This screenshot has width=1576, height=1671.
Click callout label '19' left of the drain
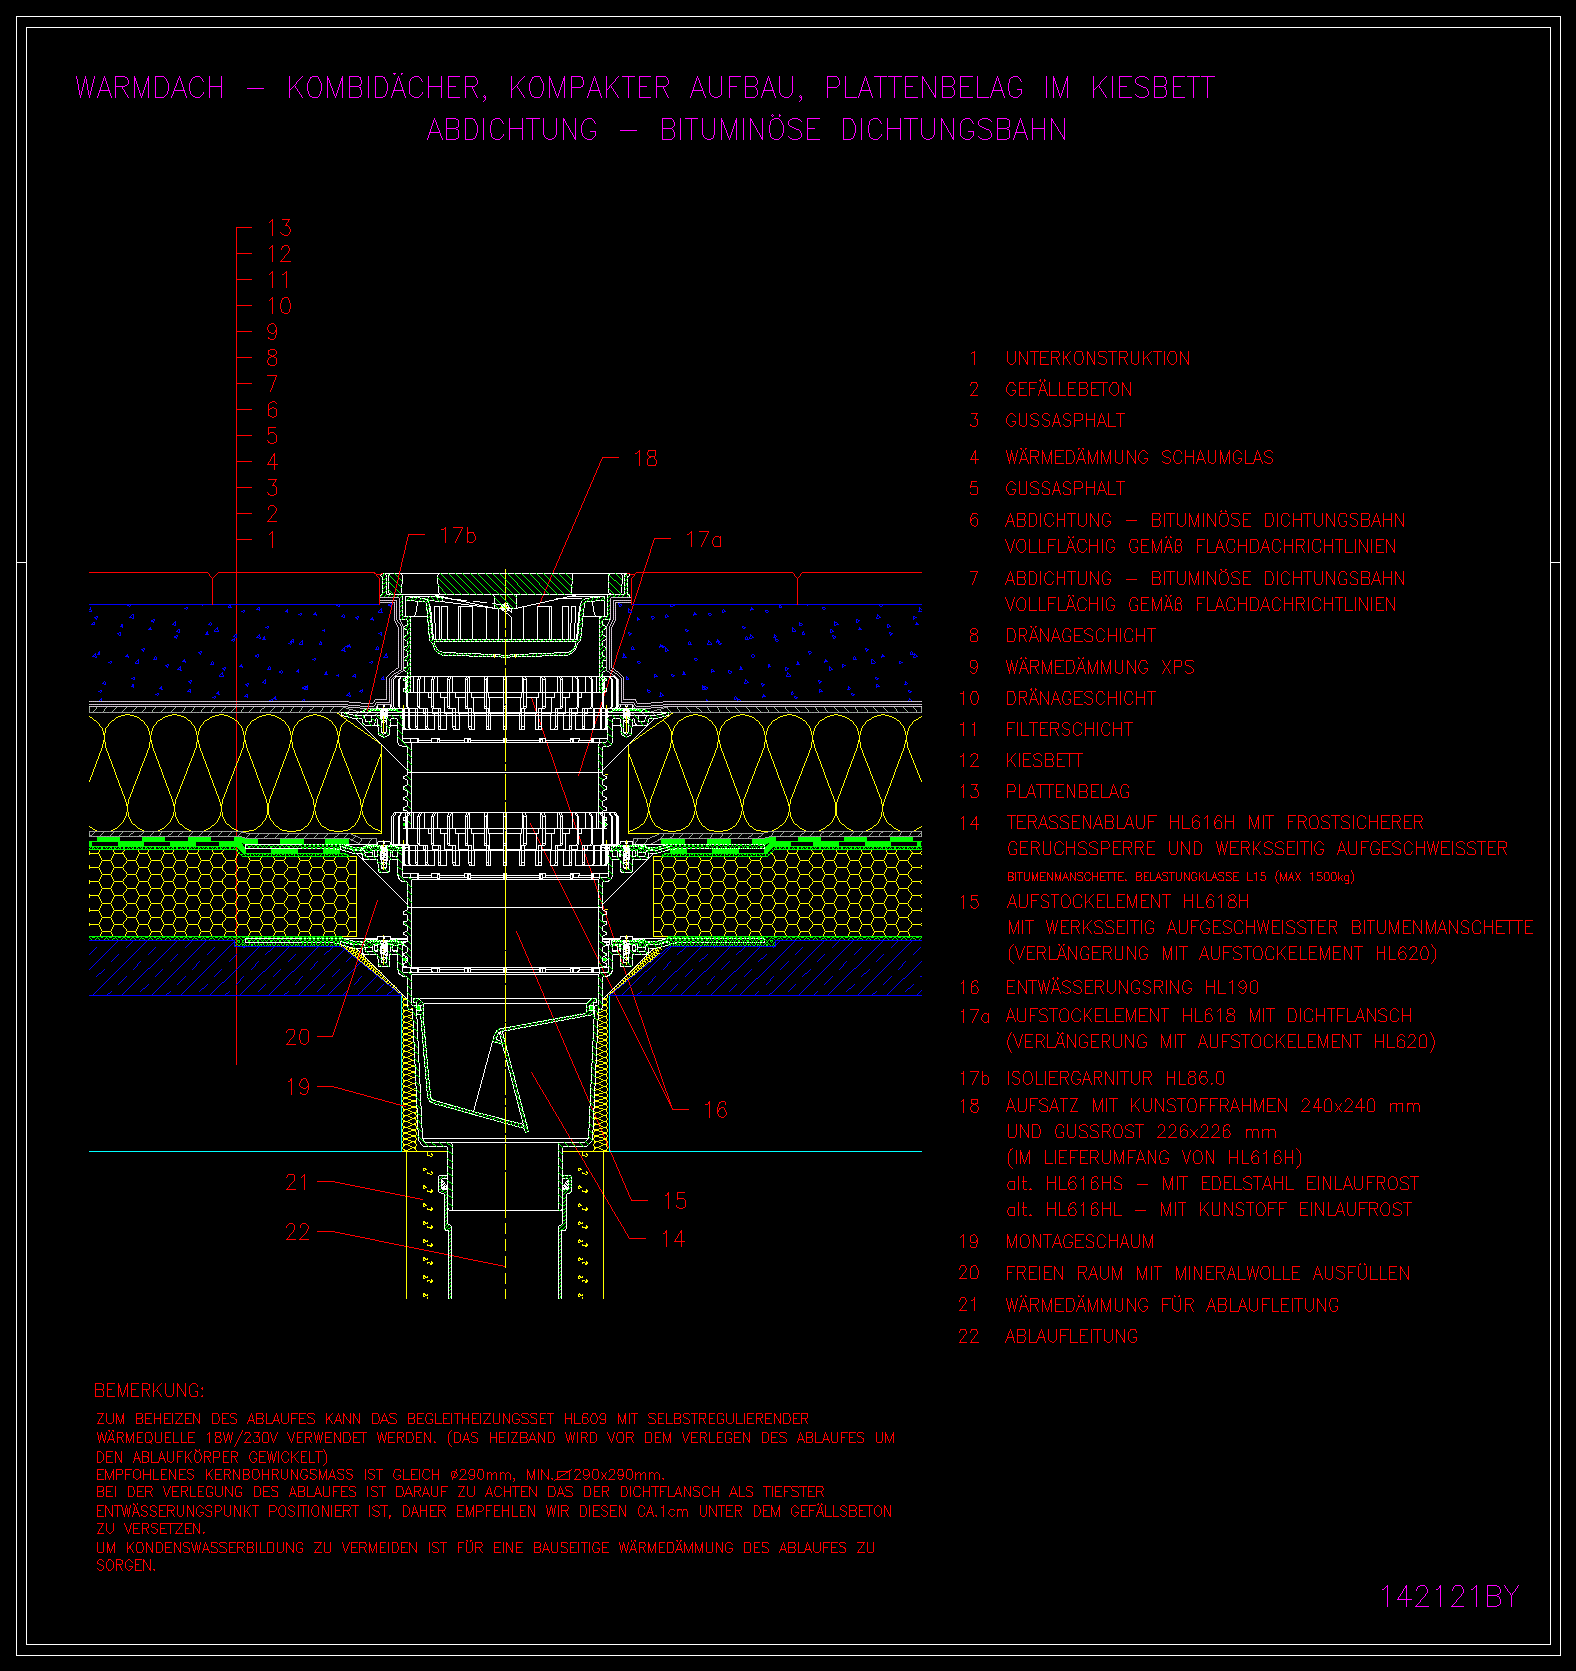(x=298, y=1087)
